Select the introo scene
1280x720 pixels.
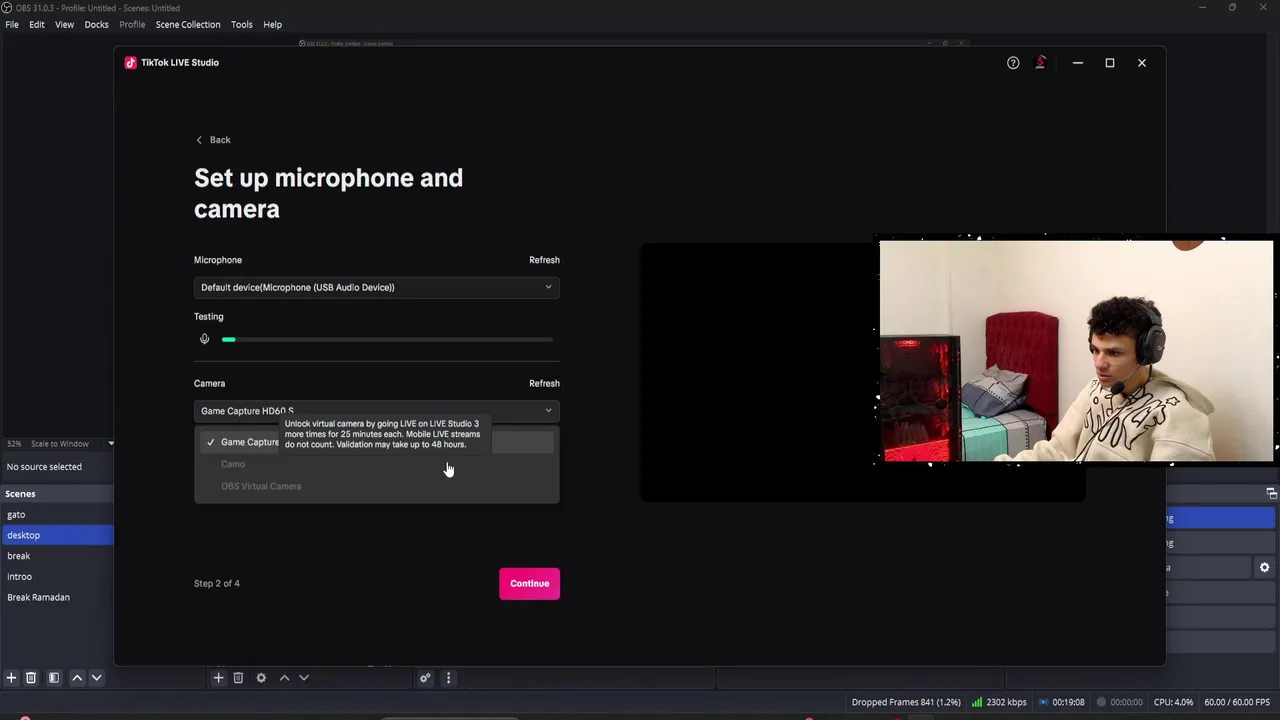coord(57,577)
